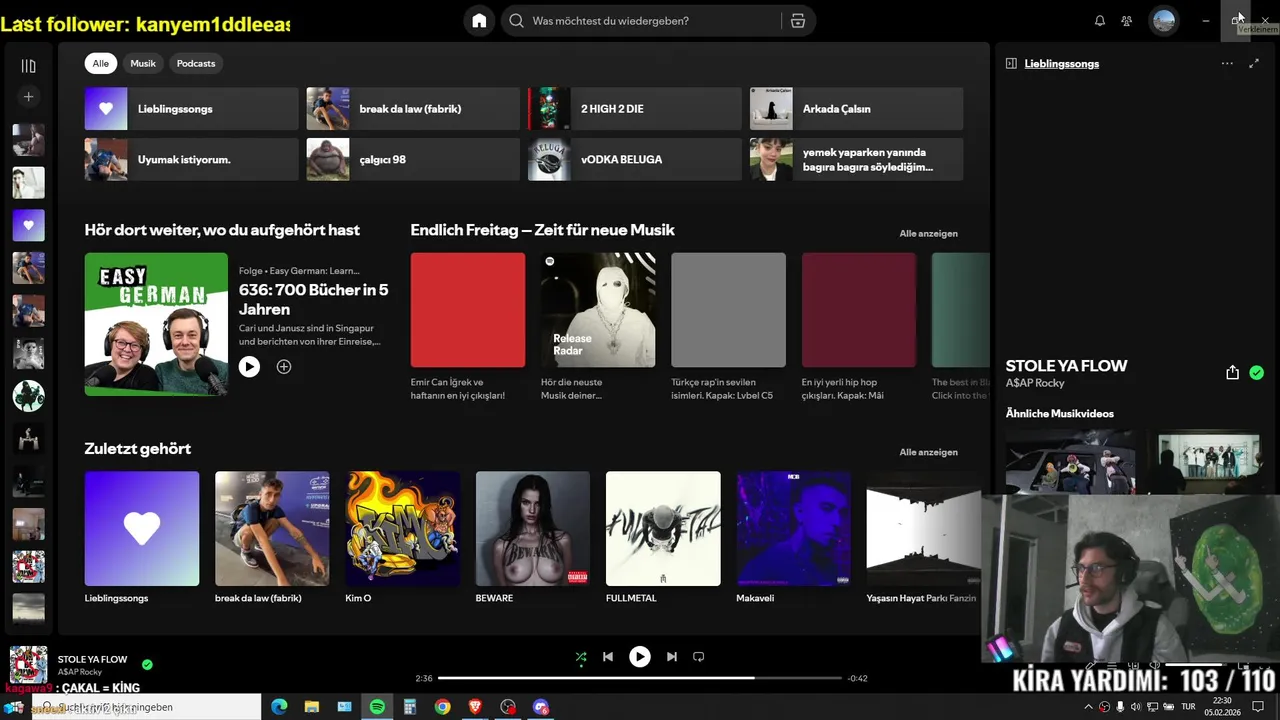Click A$AP Rocky artist in Now Playing panel
Screen dimensions: 1280x720
pos(1035,383)
